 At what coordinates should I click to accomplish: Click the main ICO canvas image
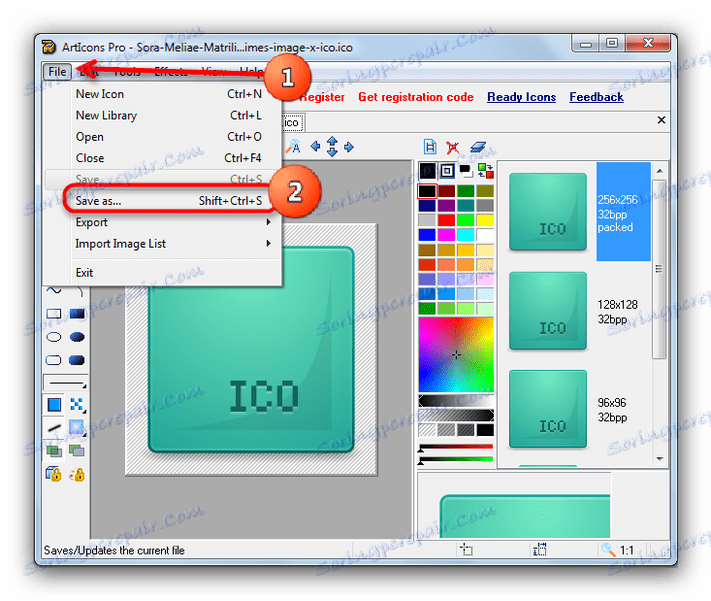tap(252, 350)
